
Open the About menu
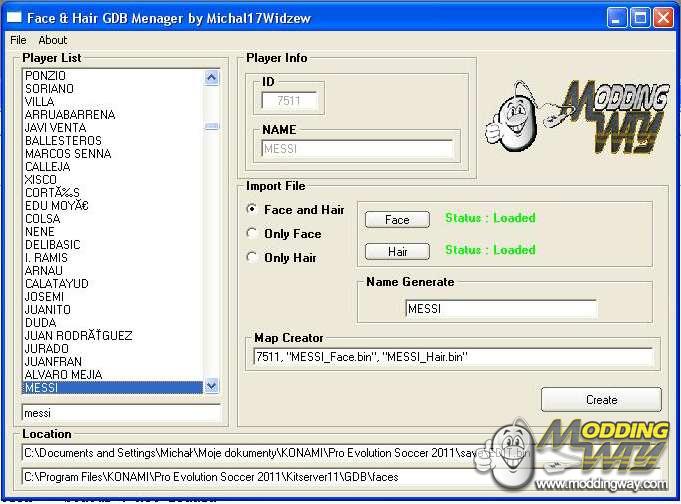(x=52, y=40)
